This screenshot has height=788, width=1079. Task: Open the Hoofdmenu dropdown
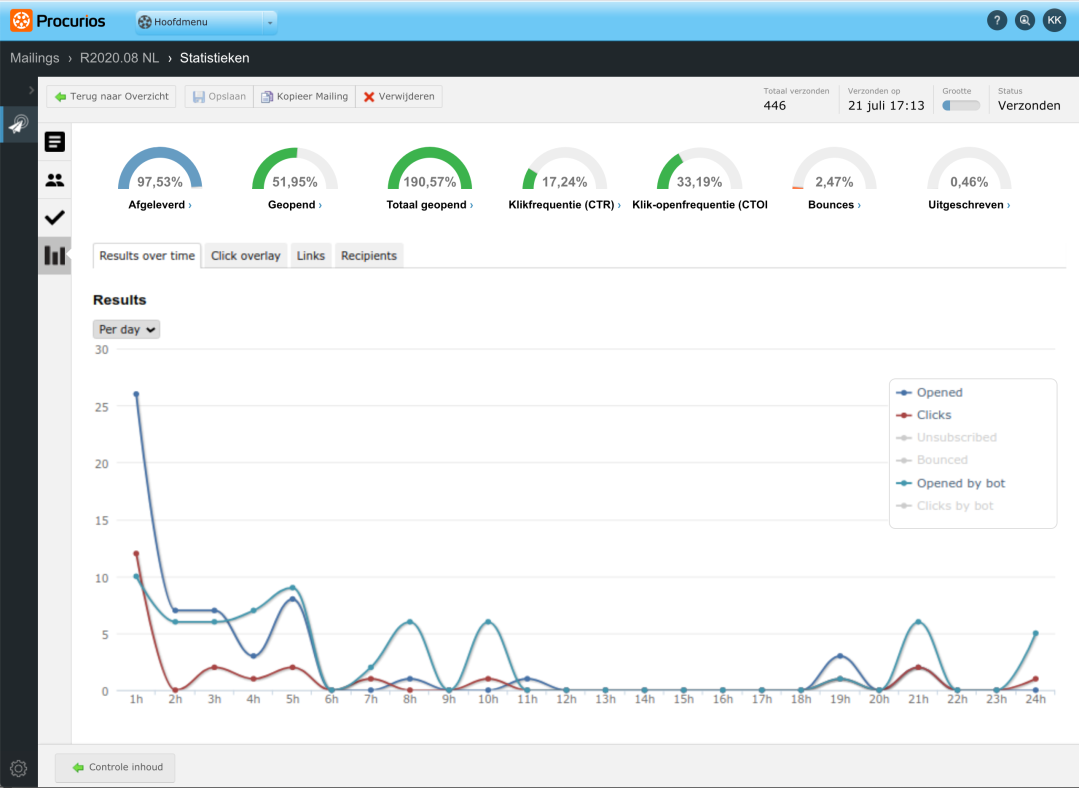pos(206,22)
